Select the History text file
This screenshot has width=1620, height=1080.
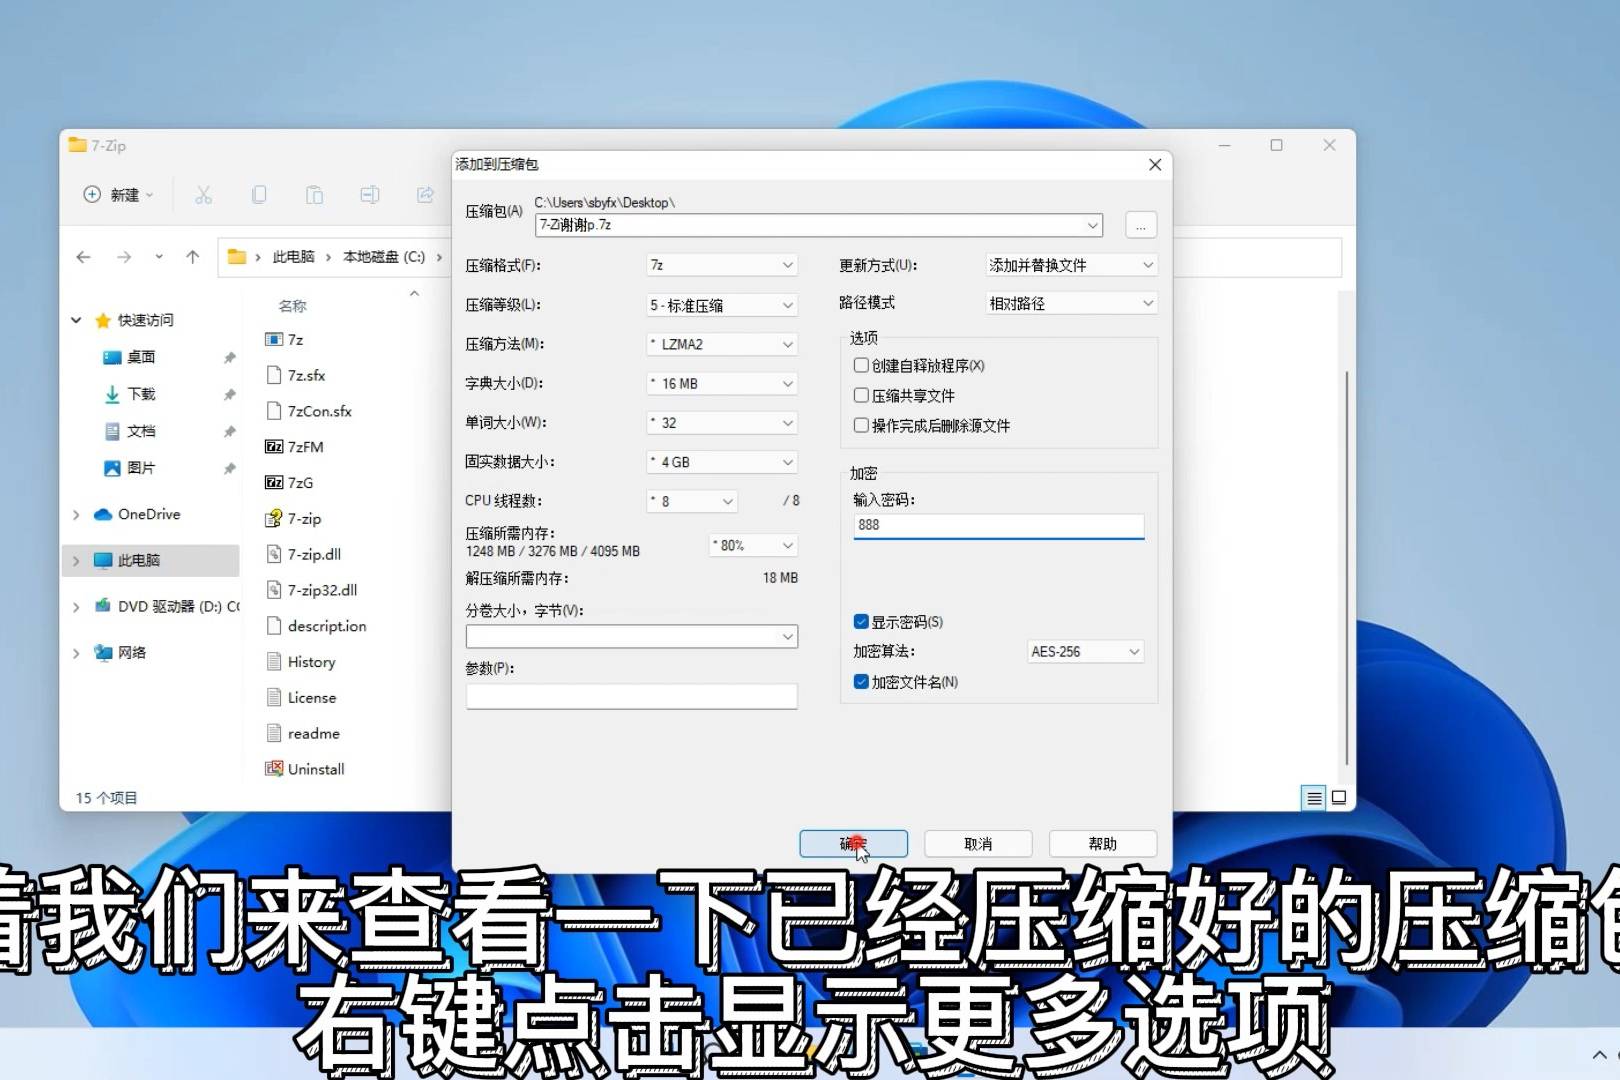click(300, 662)
